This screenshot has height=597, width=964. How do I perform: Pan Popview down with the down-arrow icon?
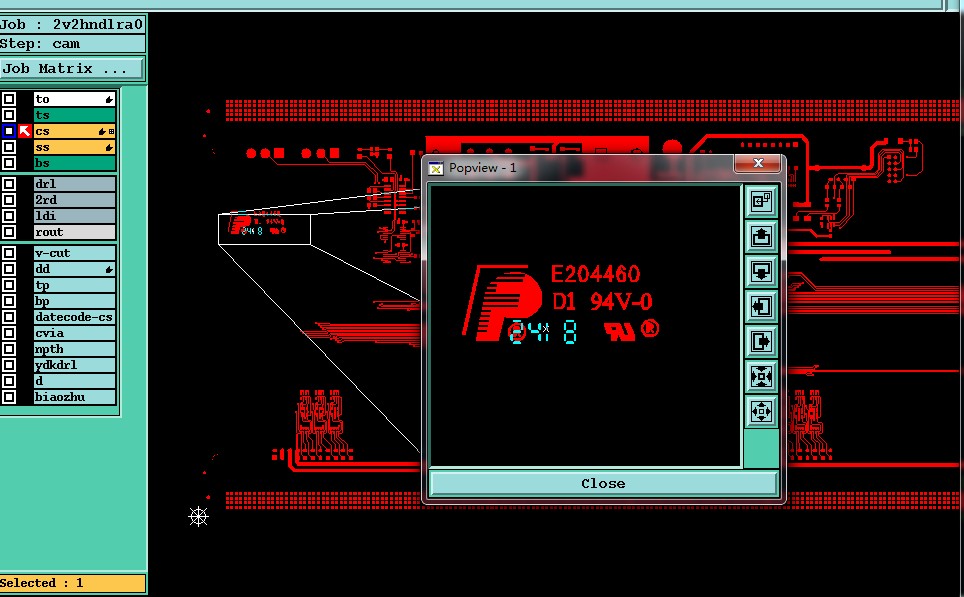pos(761,271)
